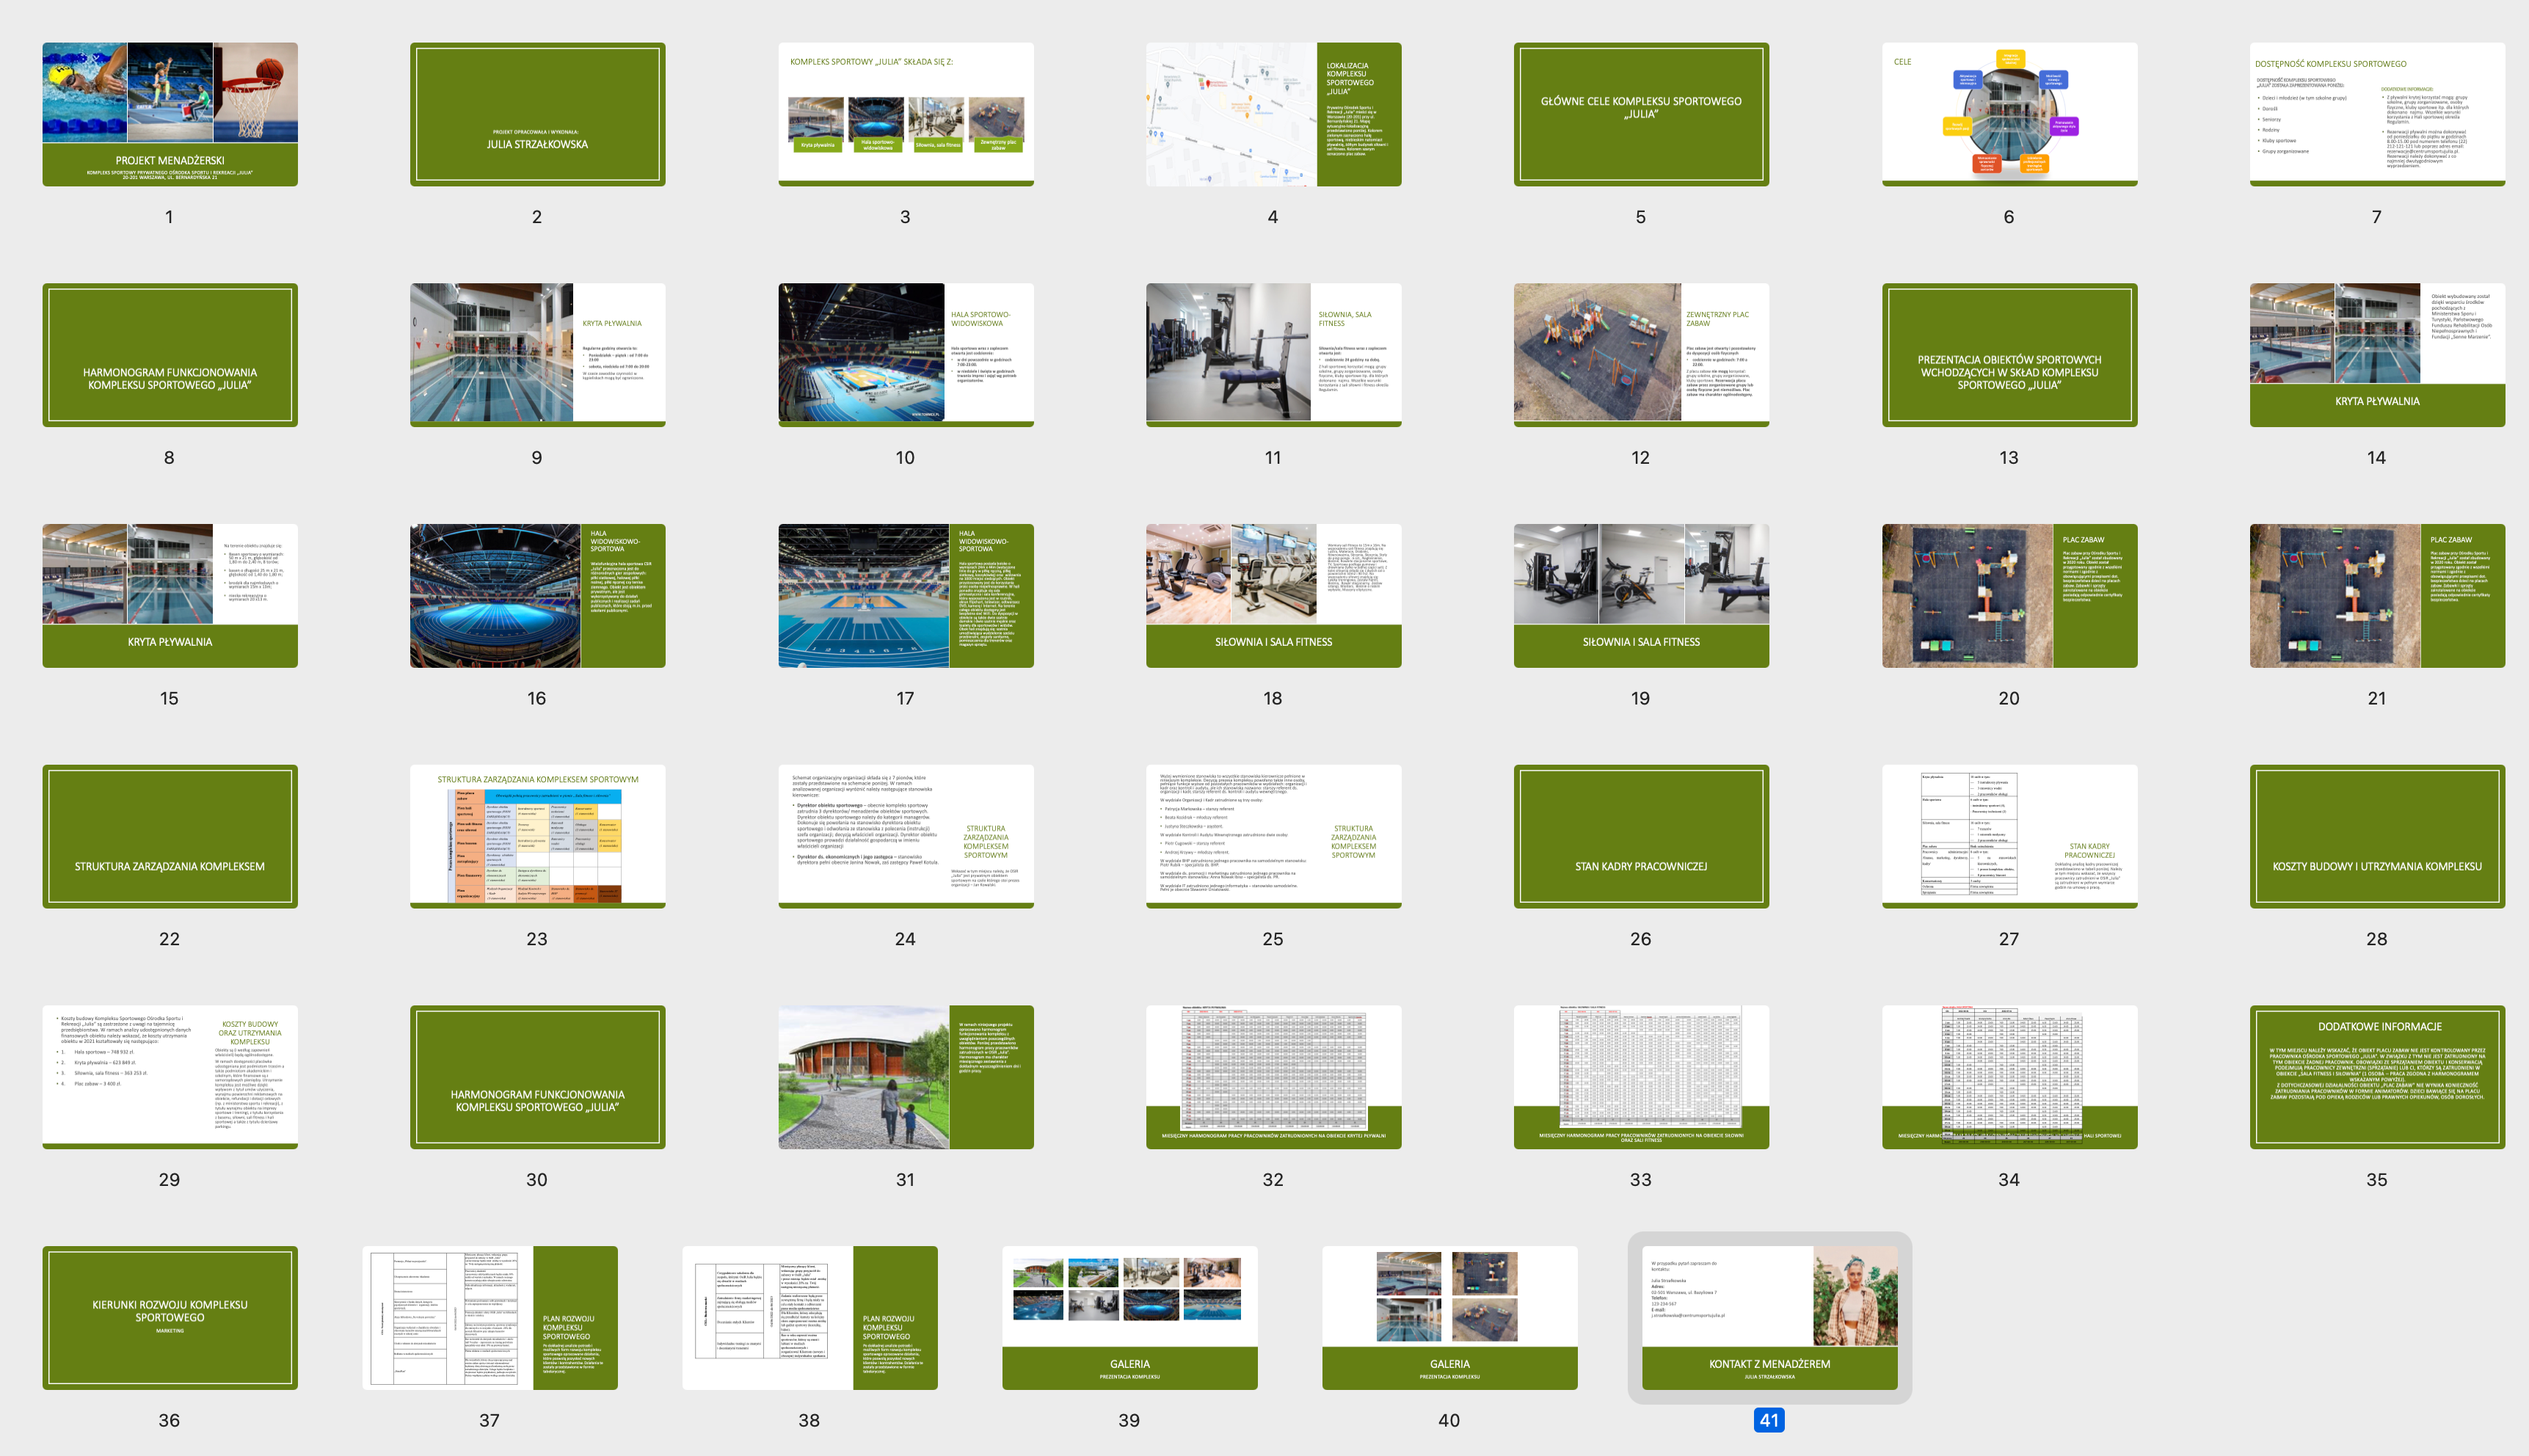Select slide 35 Dodatkowe Informacje

pyautogui.click(x=2377, y=1077)
